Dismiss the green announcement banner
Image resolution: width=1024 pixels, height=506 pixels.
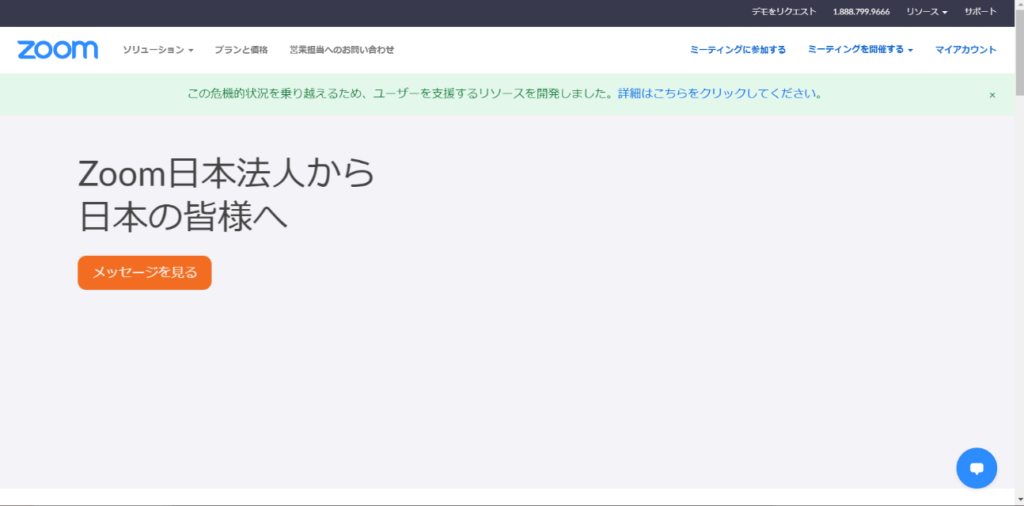click(x=992, y=95)
